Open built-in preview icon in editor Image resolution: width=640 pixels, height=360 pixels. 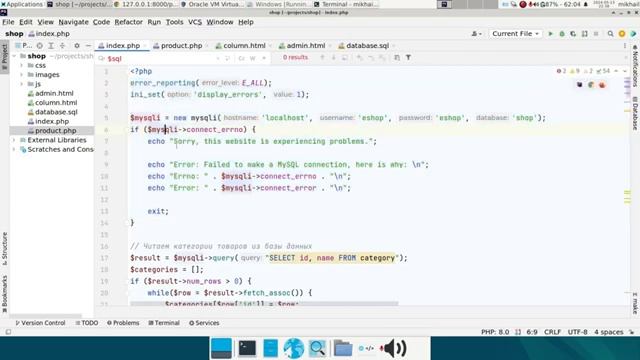(580, 85)
